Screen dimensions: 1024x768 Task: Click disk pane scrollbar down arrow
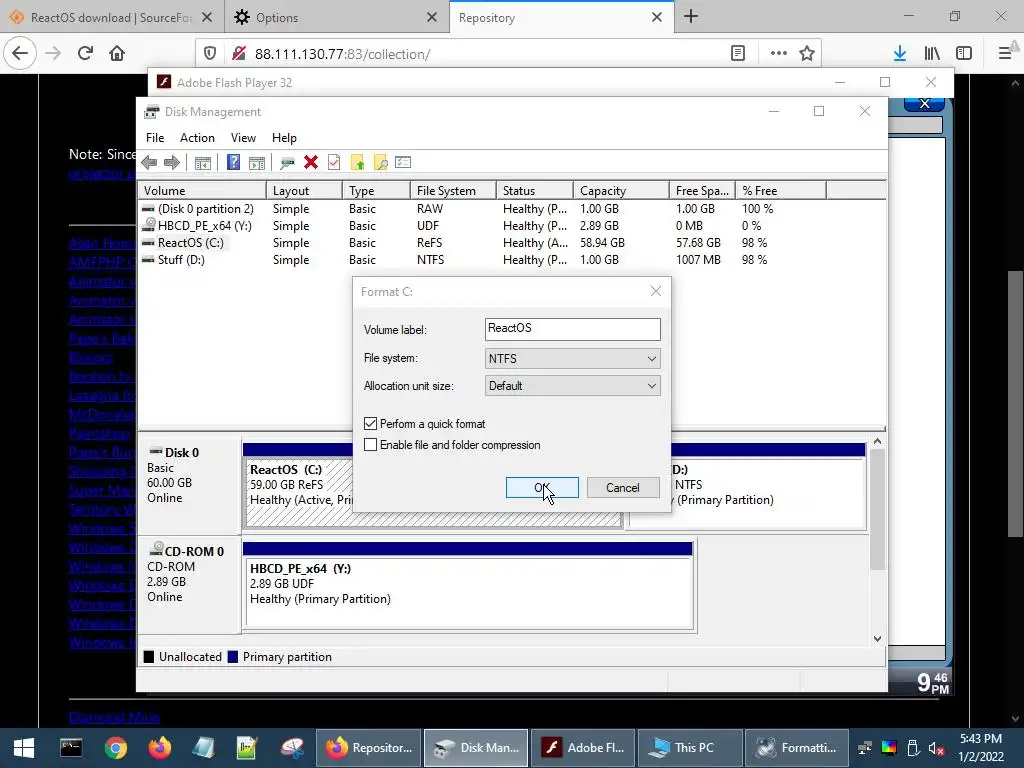click(x=877, y=639)
